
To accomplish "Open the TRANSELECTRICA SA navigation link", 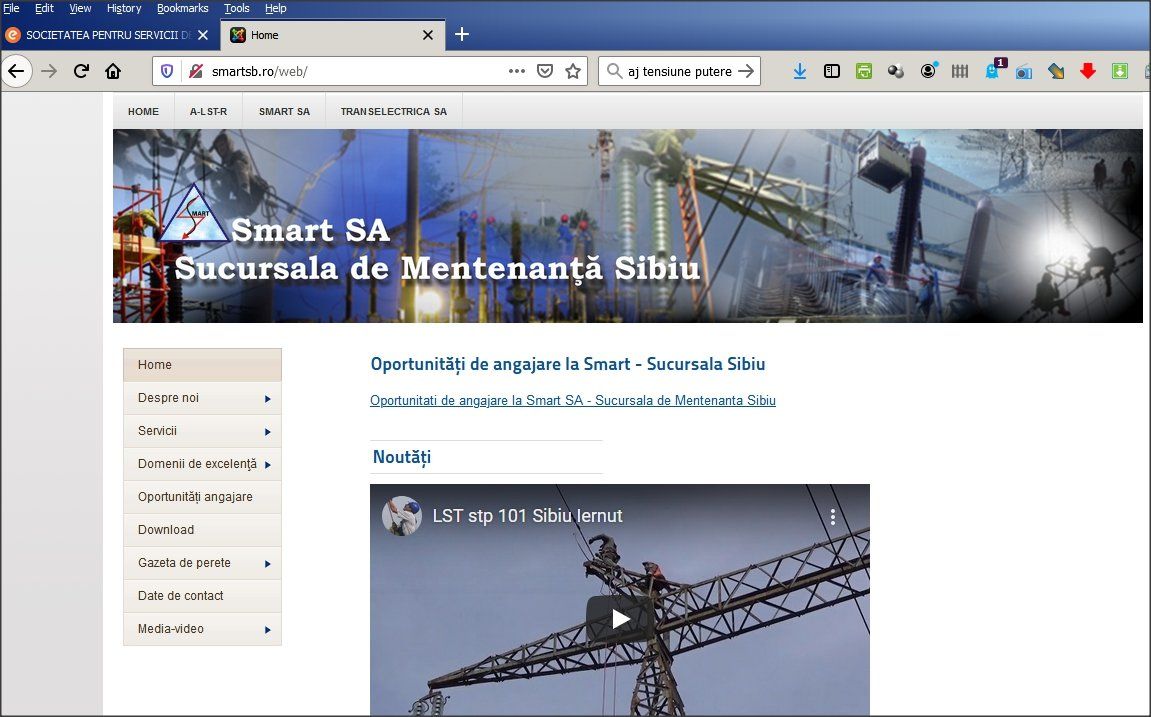I will (393, 112).
